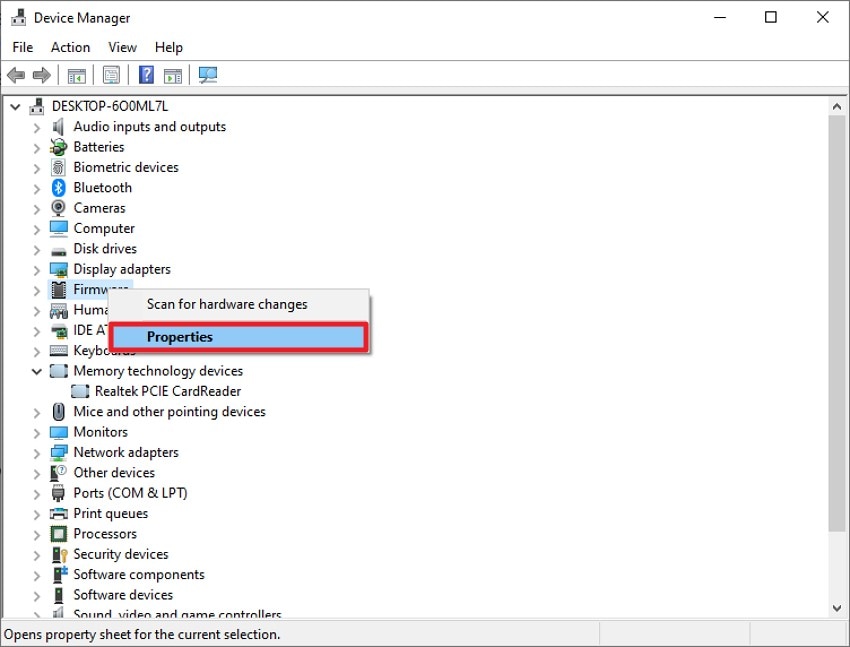Toggle the console tree panel icon

[76, 74]
